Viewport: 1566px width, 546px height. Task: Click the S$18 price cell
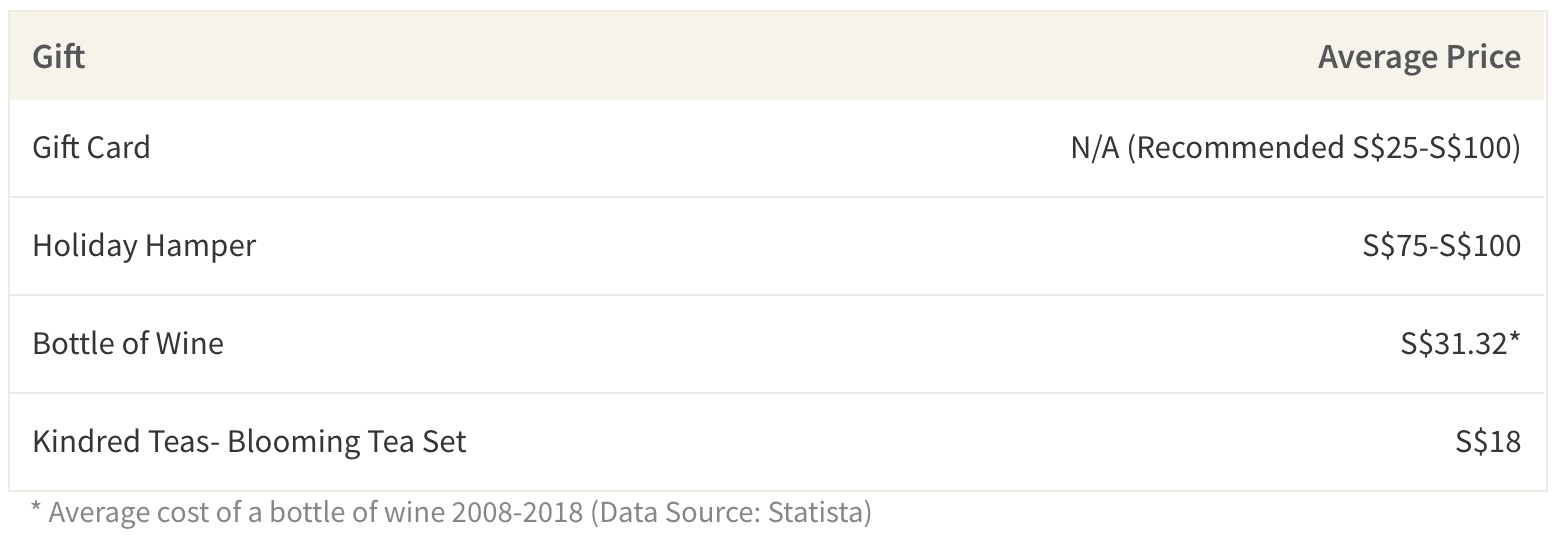[x=1488, y=441]
